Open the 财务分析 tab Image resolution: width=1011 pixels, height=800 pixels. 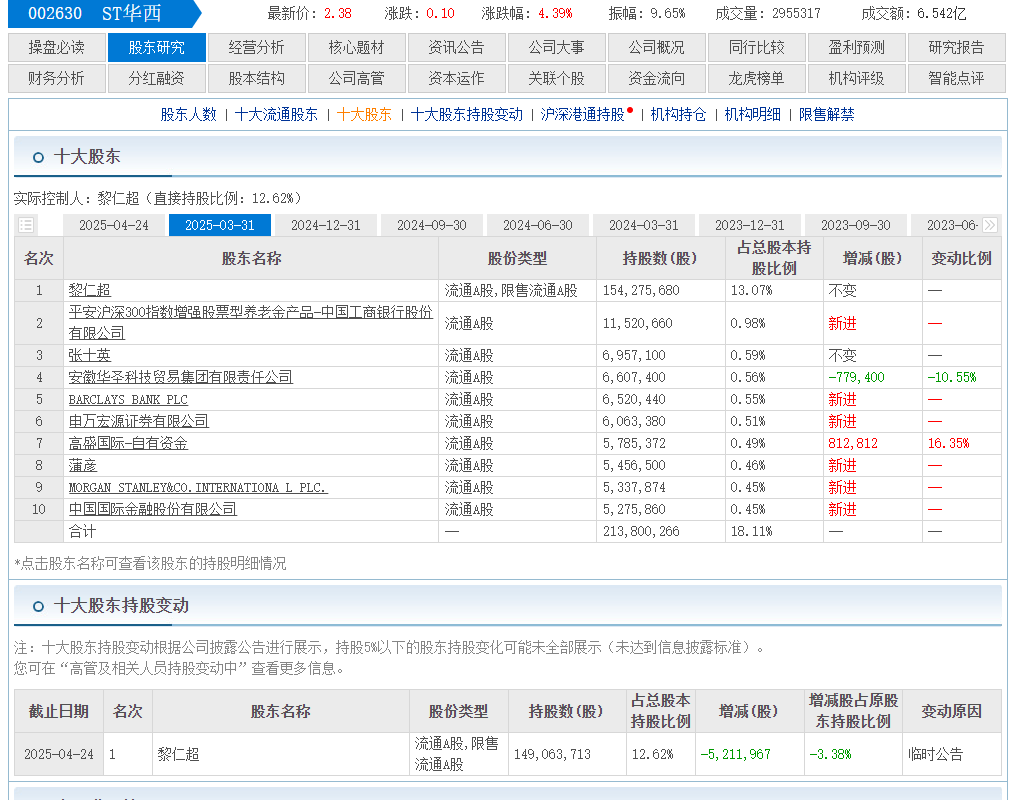tap(57, 78)
